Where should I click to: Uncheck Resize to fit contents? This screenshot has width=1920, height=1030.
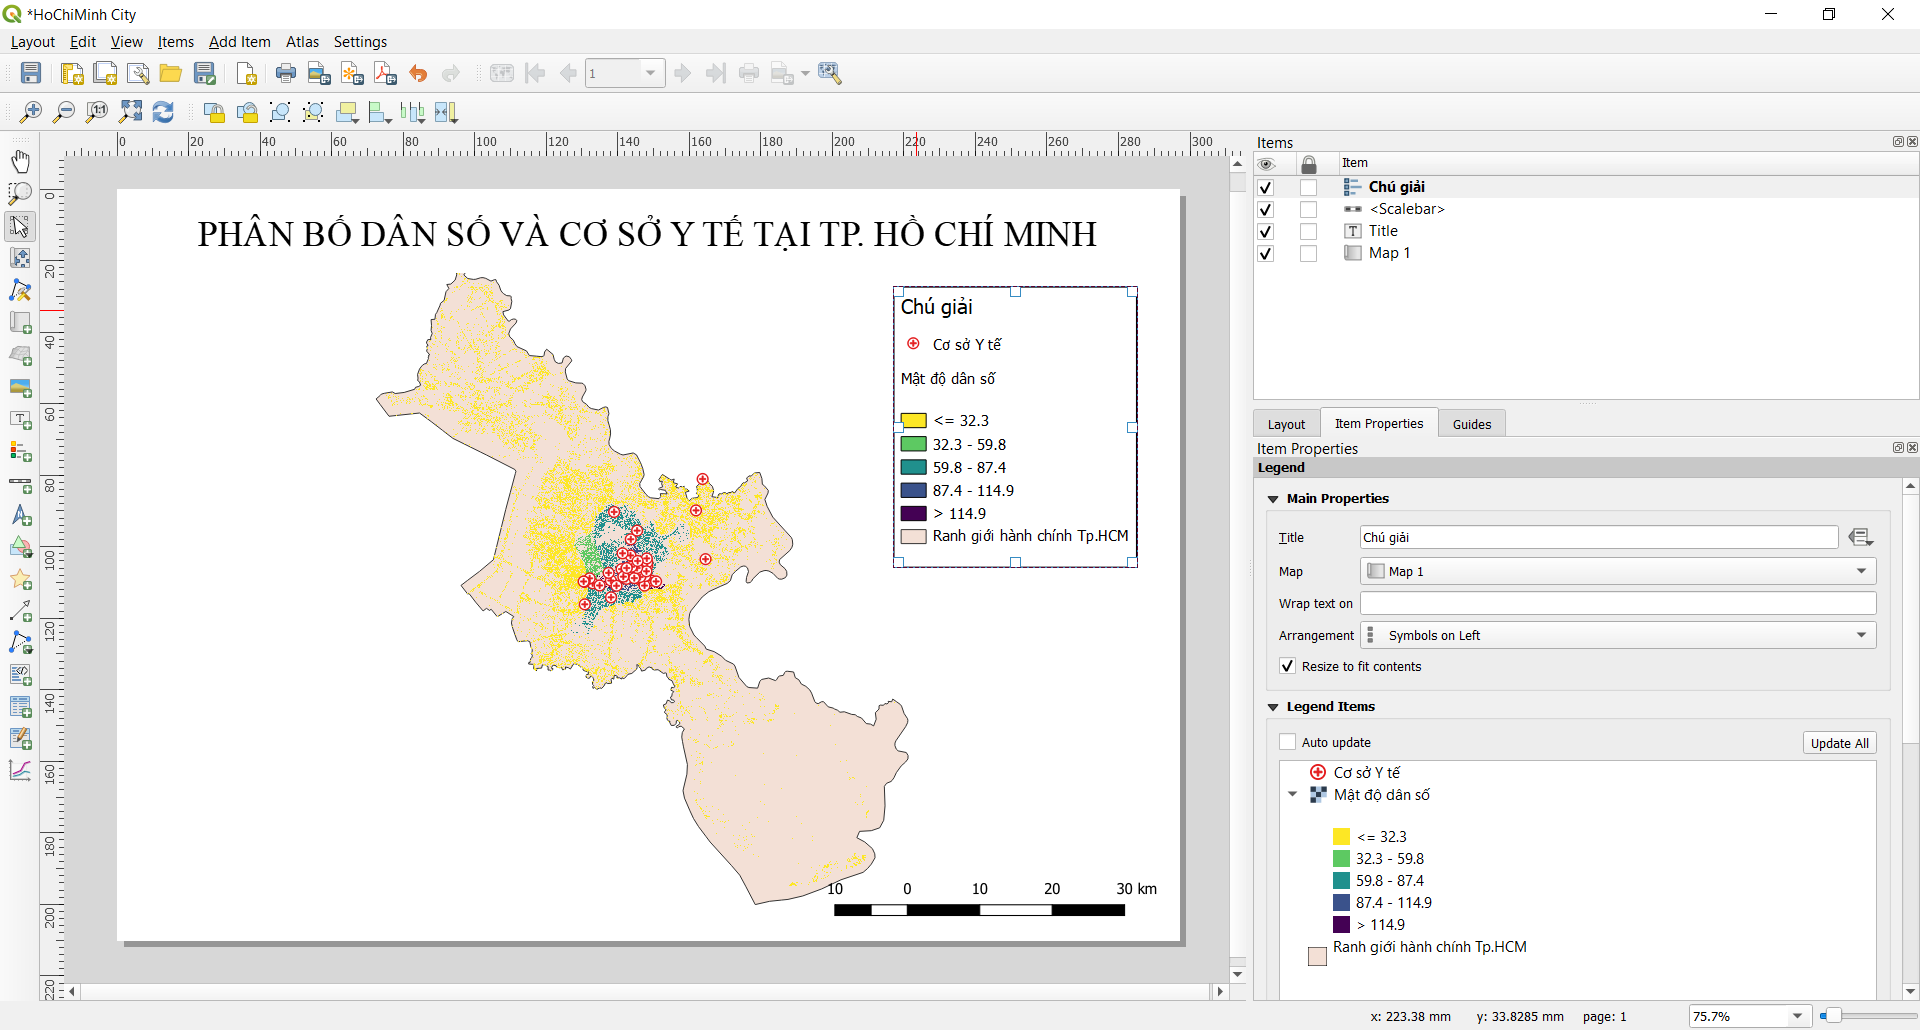point(1288,666)
